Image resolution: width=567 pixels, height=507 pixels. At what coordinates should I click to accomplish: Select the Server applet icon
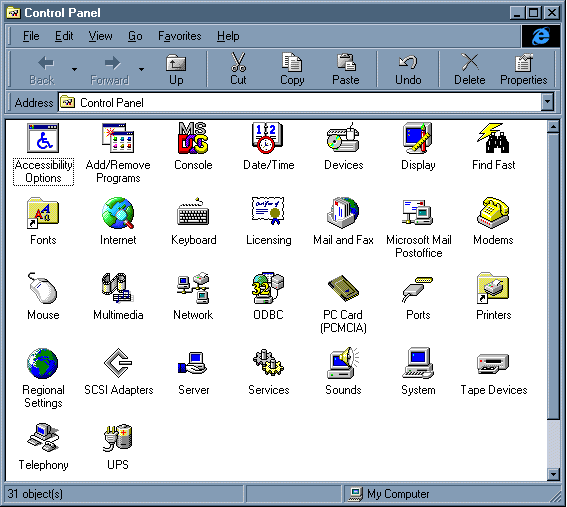[x=193, y=364]
